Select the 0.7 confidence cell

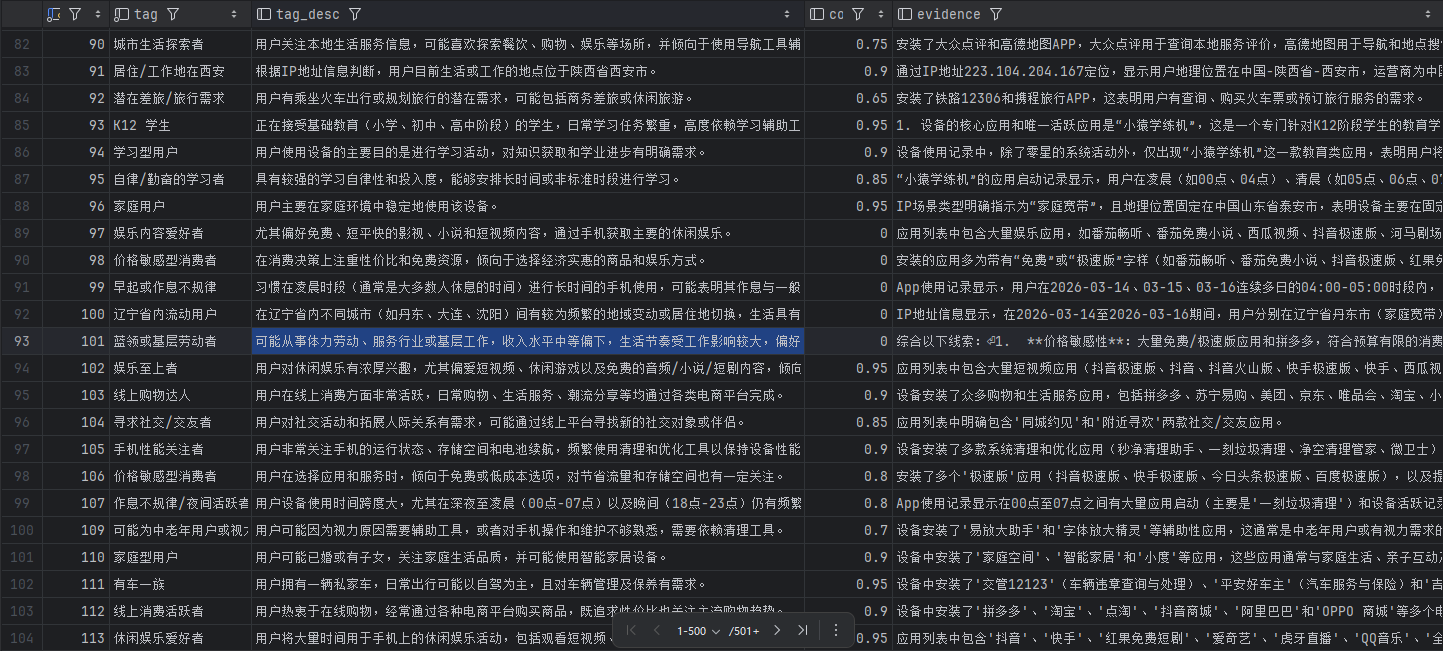849,530
